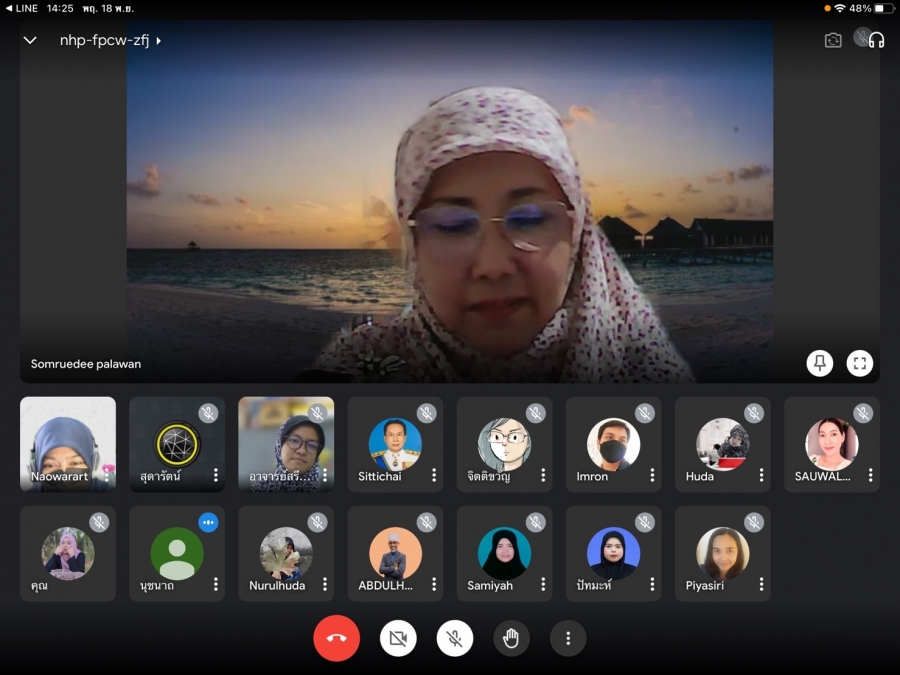This screenshot has width=900, height=675.
Task: Select Huda's participant tile
Action: point(722,444)
